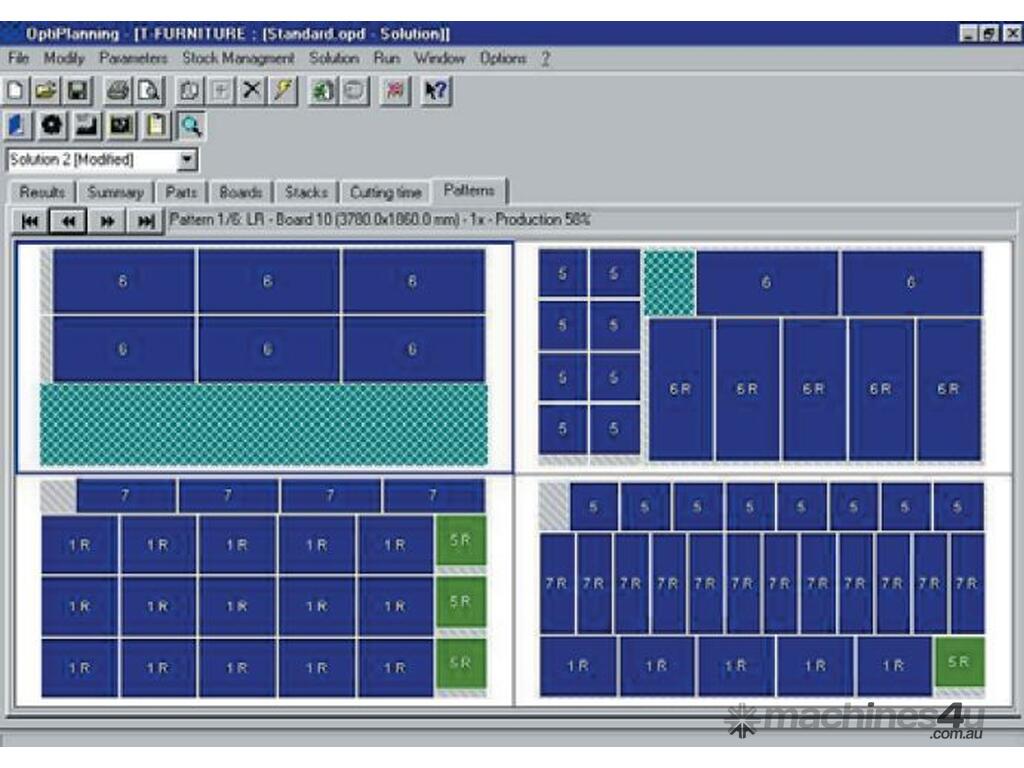Select the top-left cutting pattern thumbnail
The height and width of the screenshot is (768, 1024).
click(264, 357)
